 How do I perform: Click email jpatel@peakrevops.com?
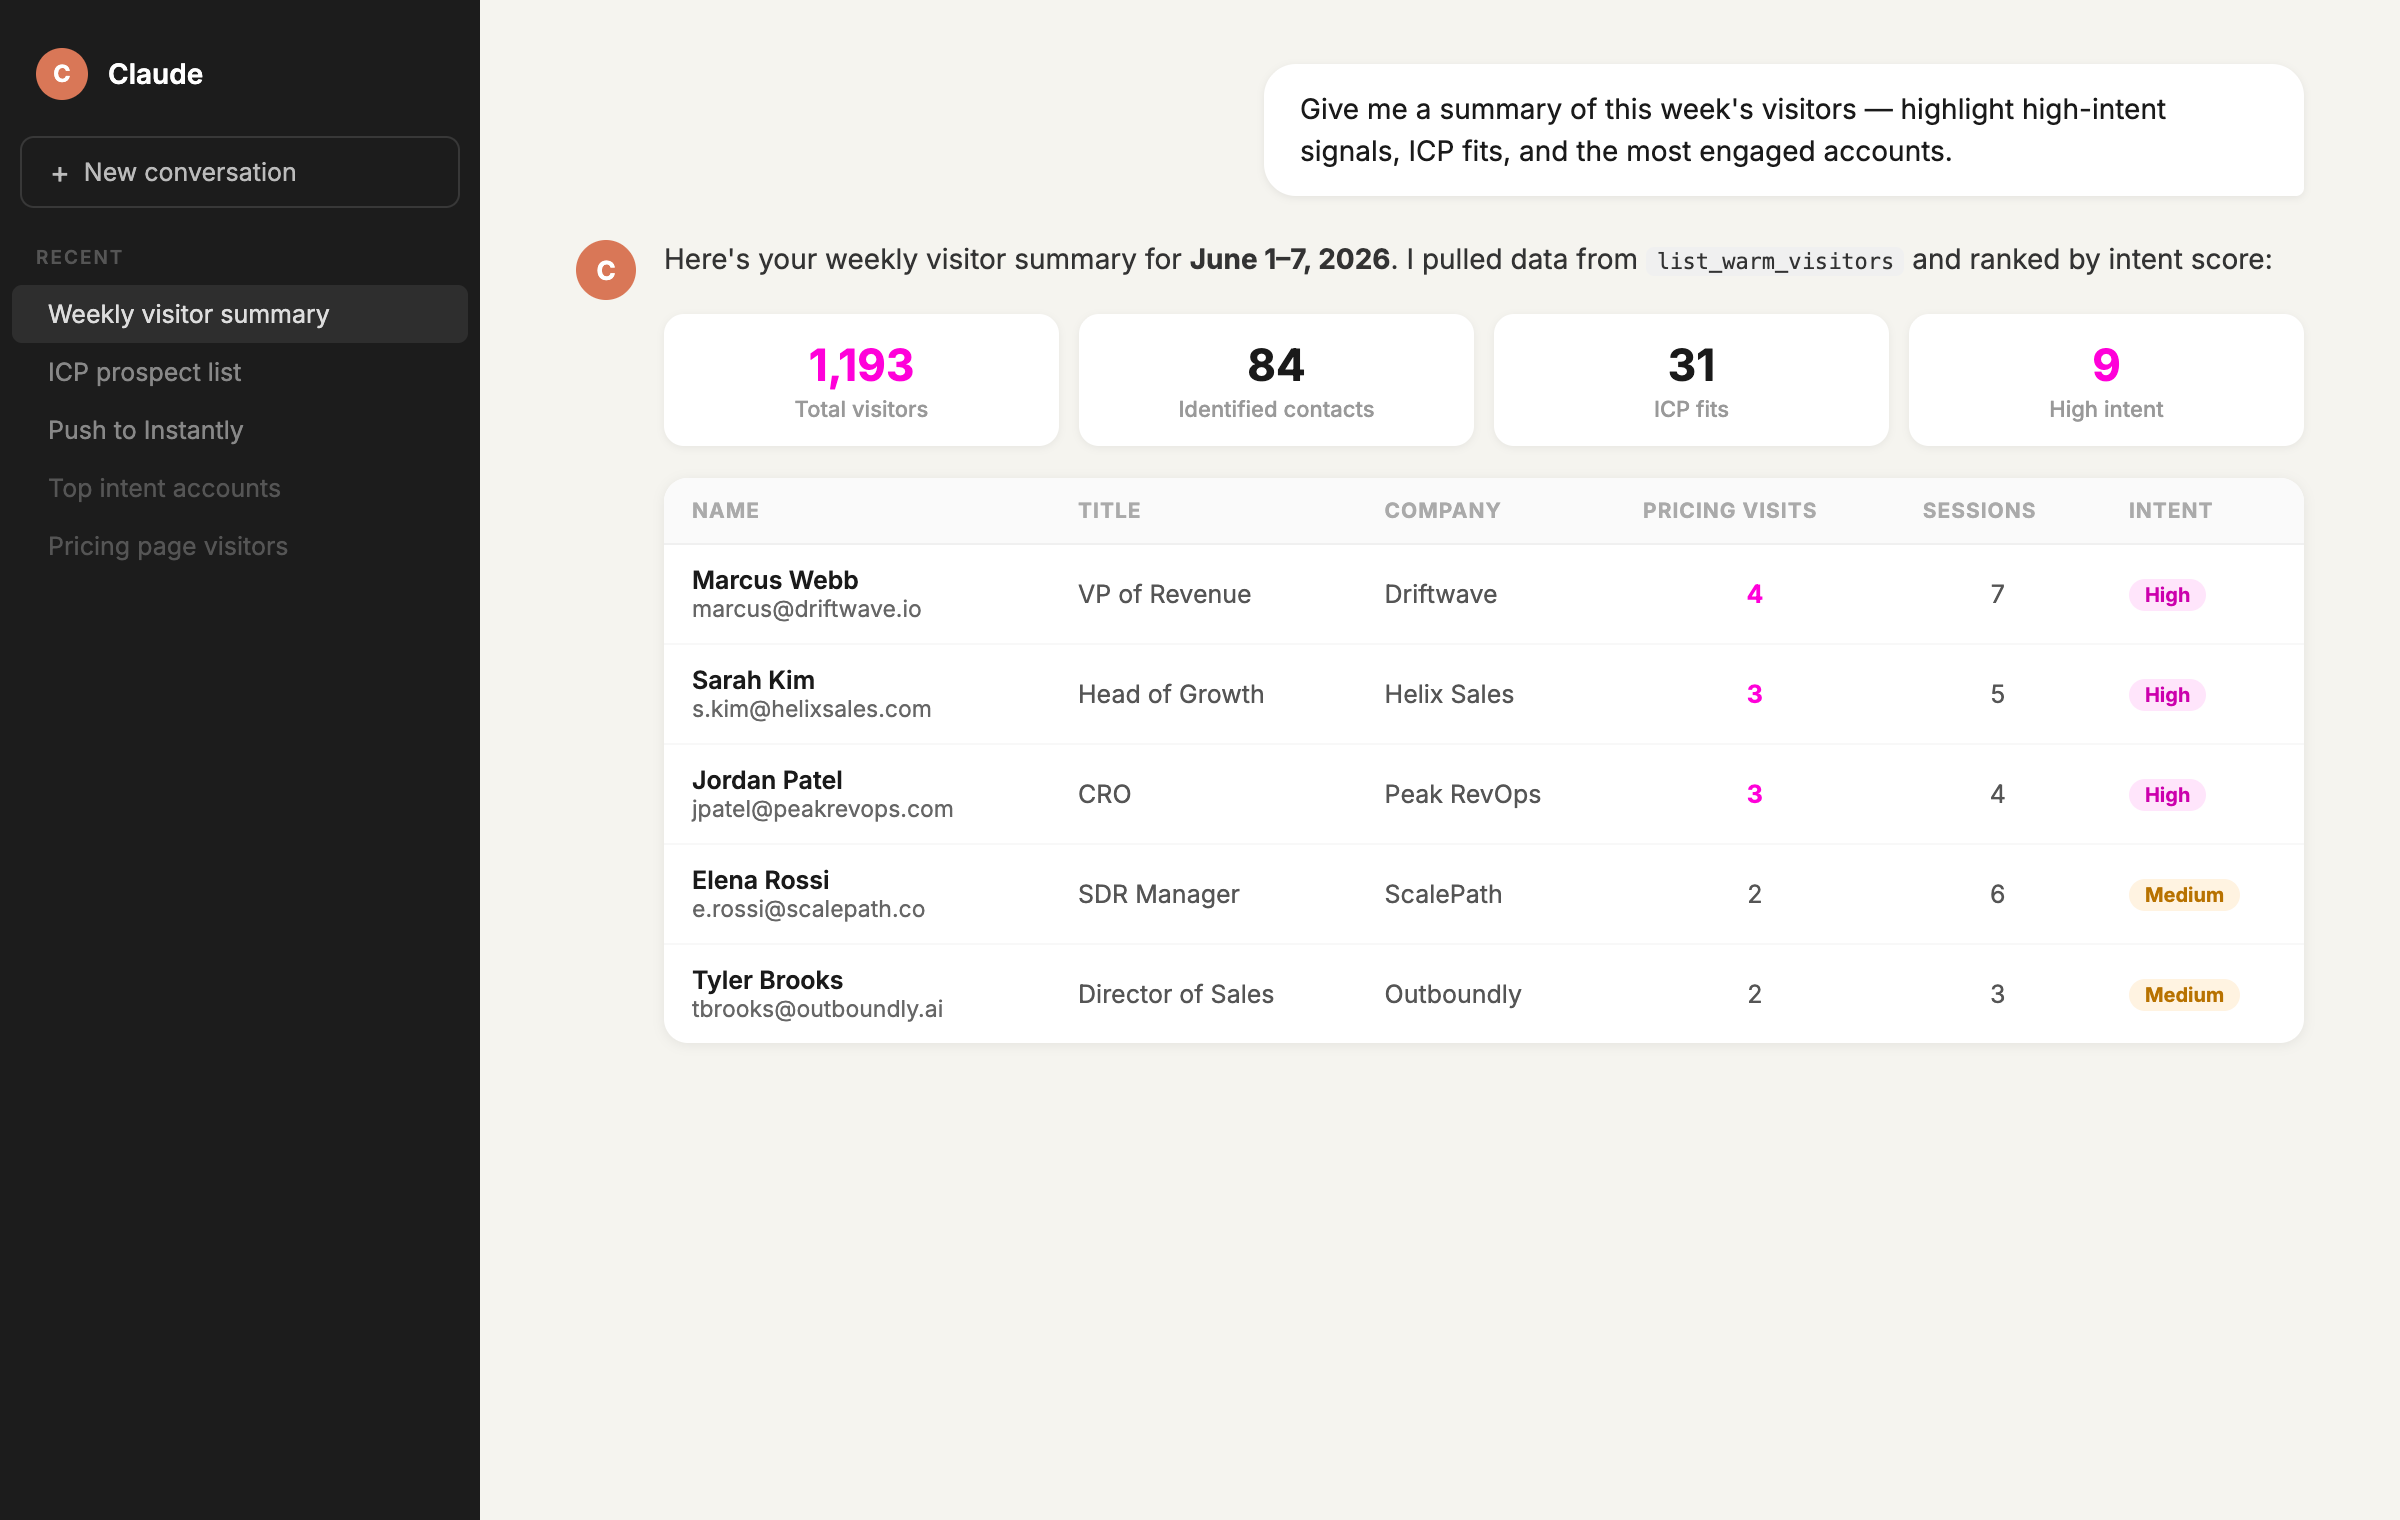pos(822,809)
